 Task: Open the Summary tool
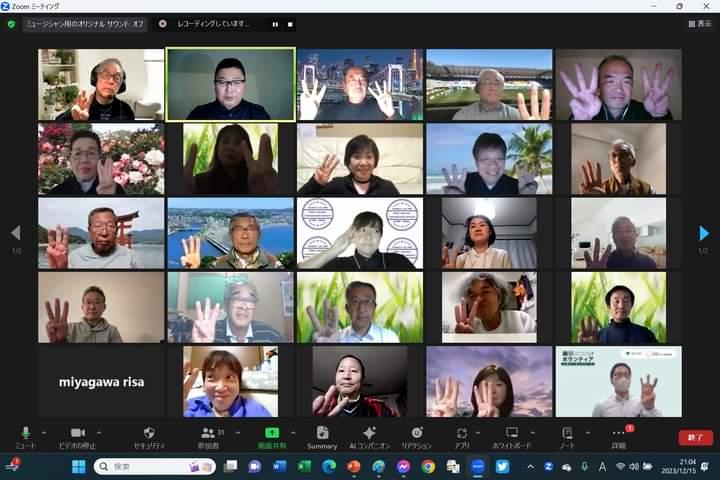[x=322, y=434]
